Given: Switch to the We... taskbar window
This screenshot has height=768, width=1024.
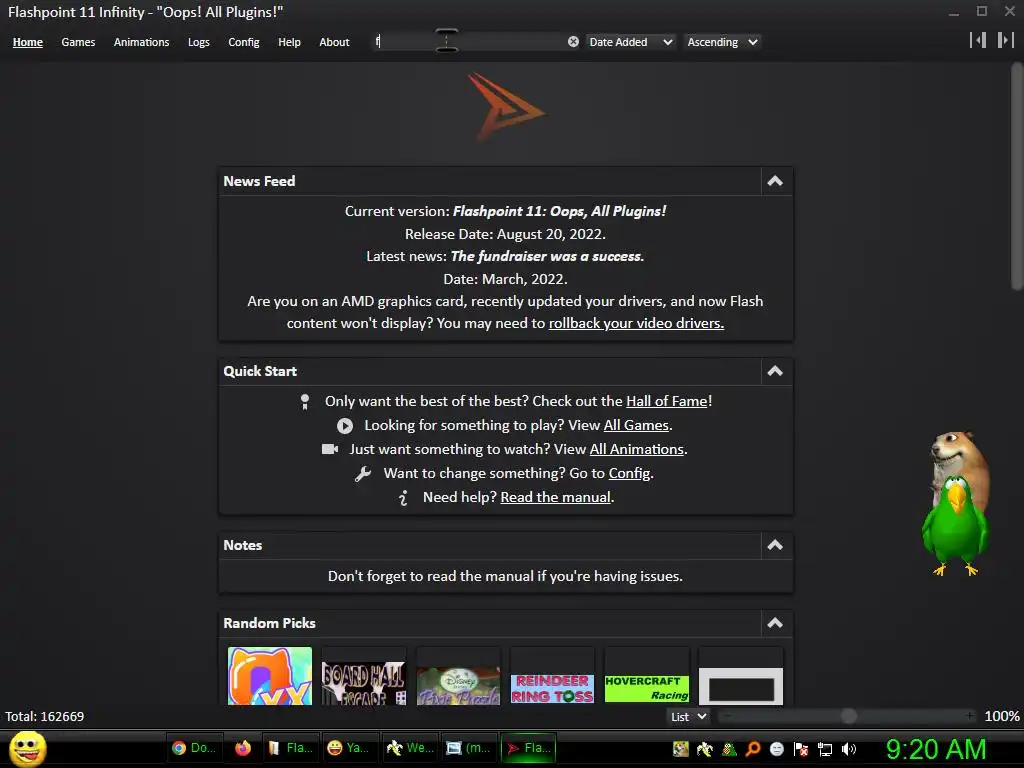Looking at the screenshot, I should (409, 748).
